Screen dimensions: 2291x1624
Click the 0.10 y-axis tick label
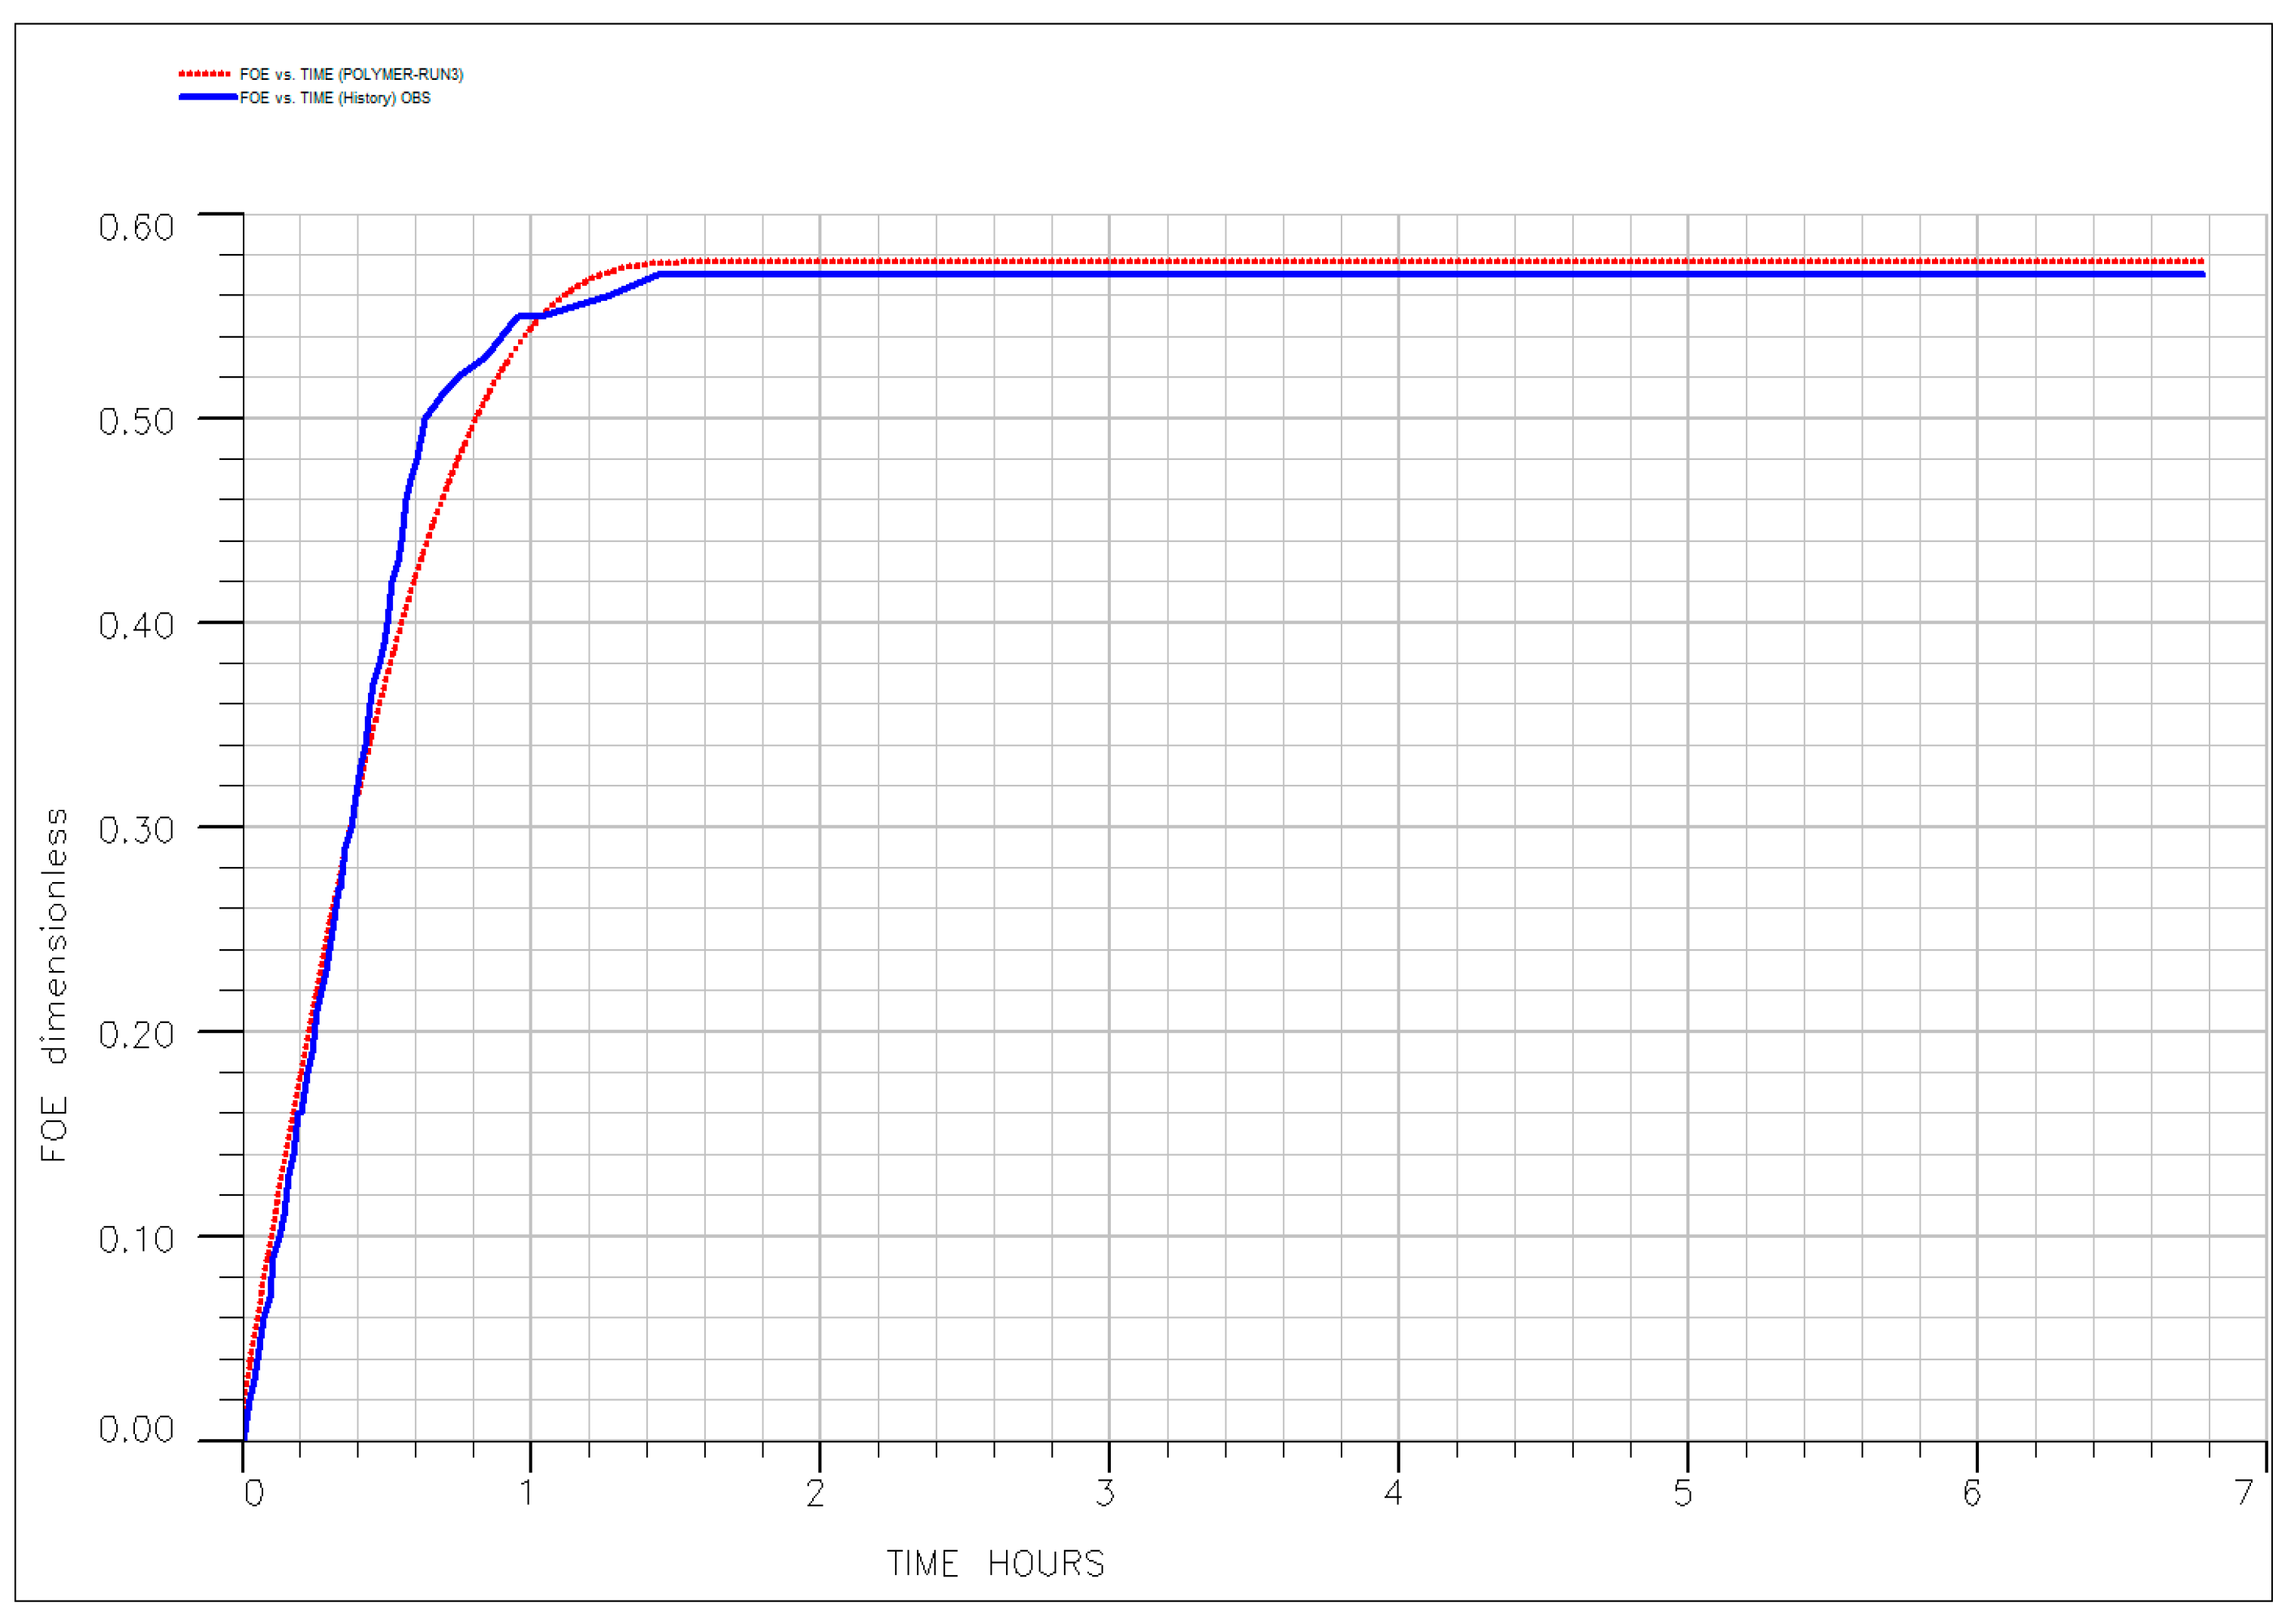[x=136, y=1240]
